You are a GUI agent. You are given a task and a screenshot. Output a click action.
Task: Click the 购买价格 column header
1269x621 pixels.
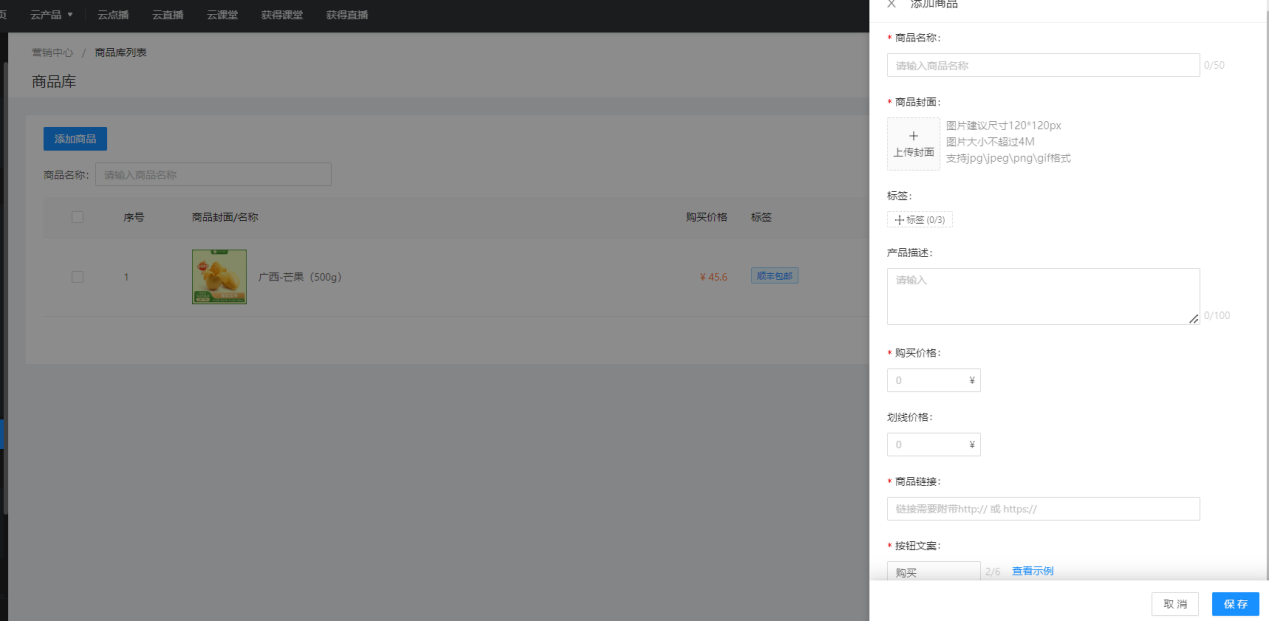tap(707, 217)
